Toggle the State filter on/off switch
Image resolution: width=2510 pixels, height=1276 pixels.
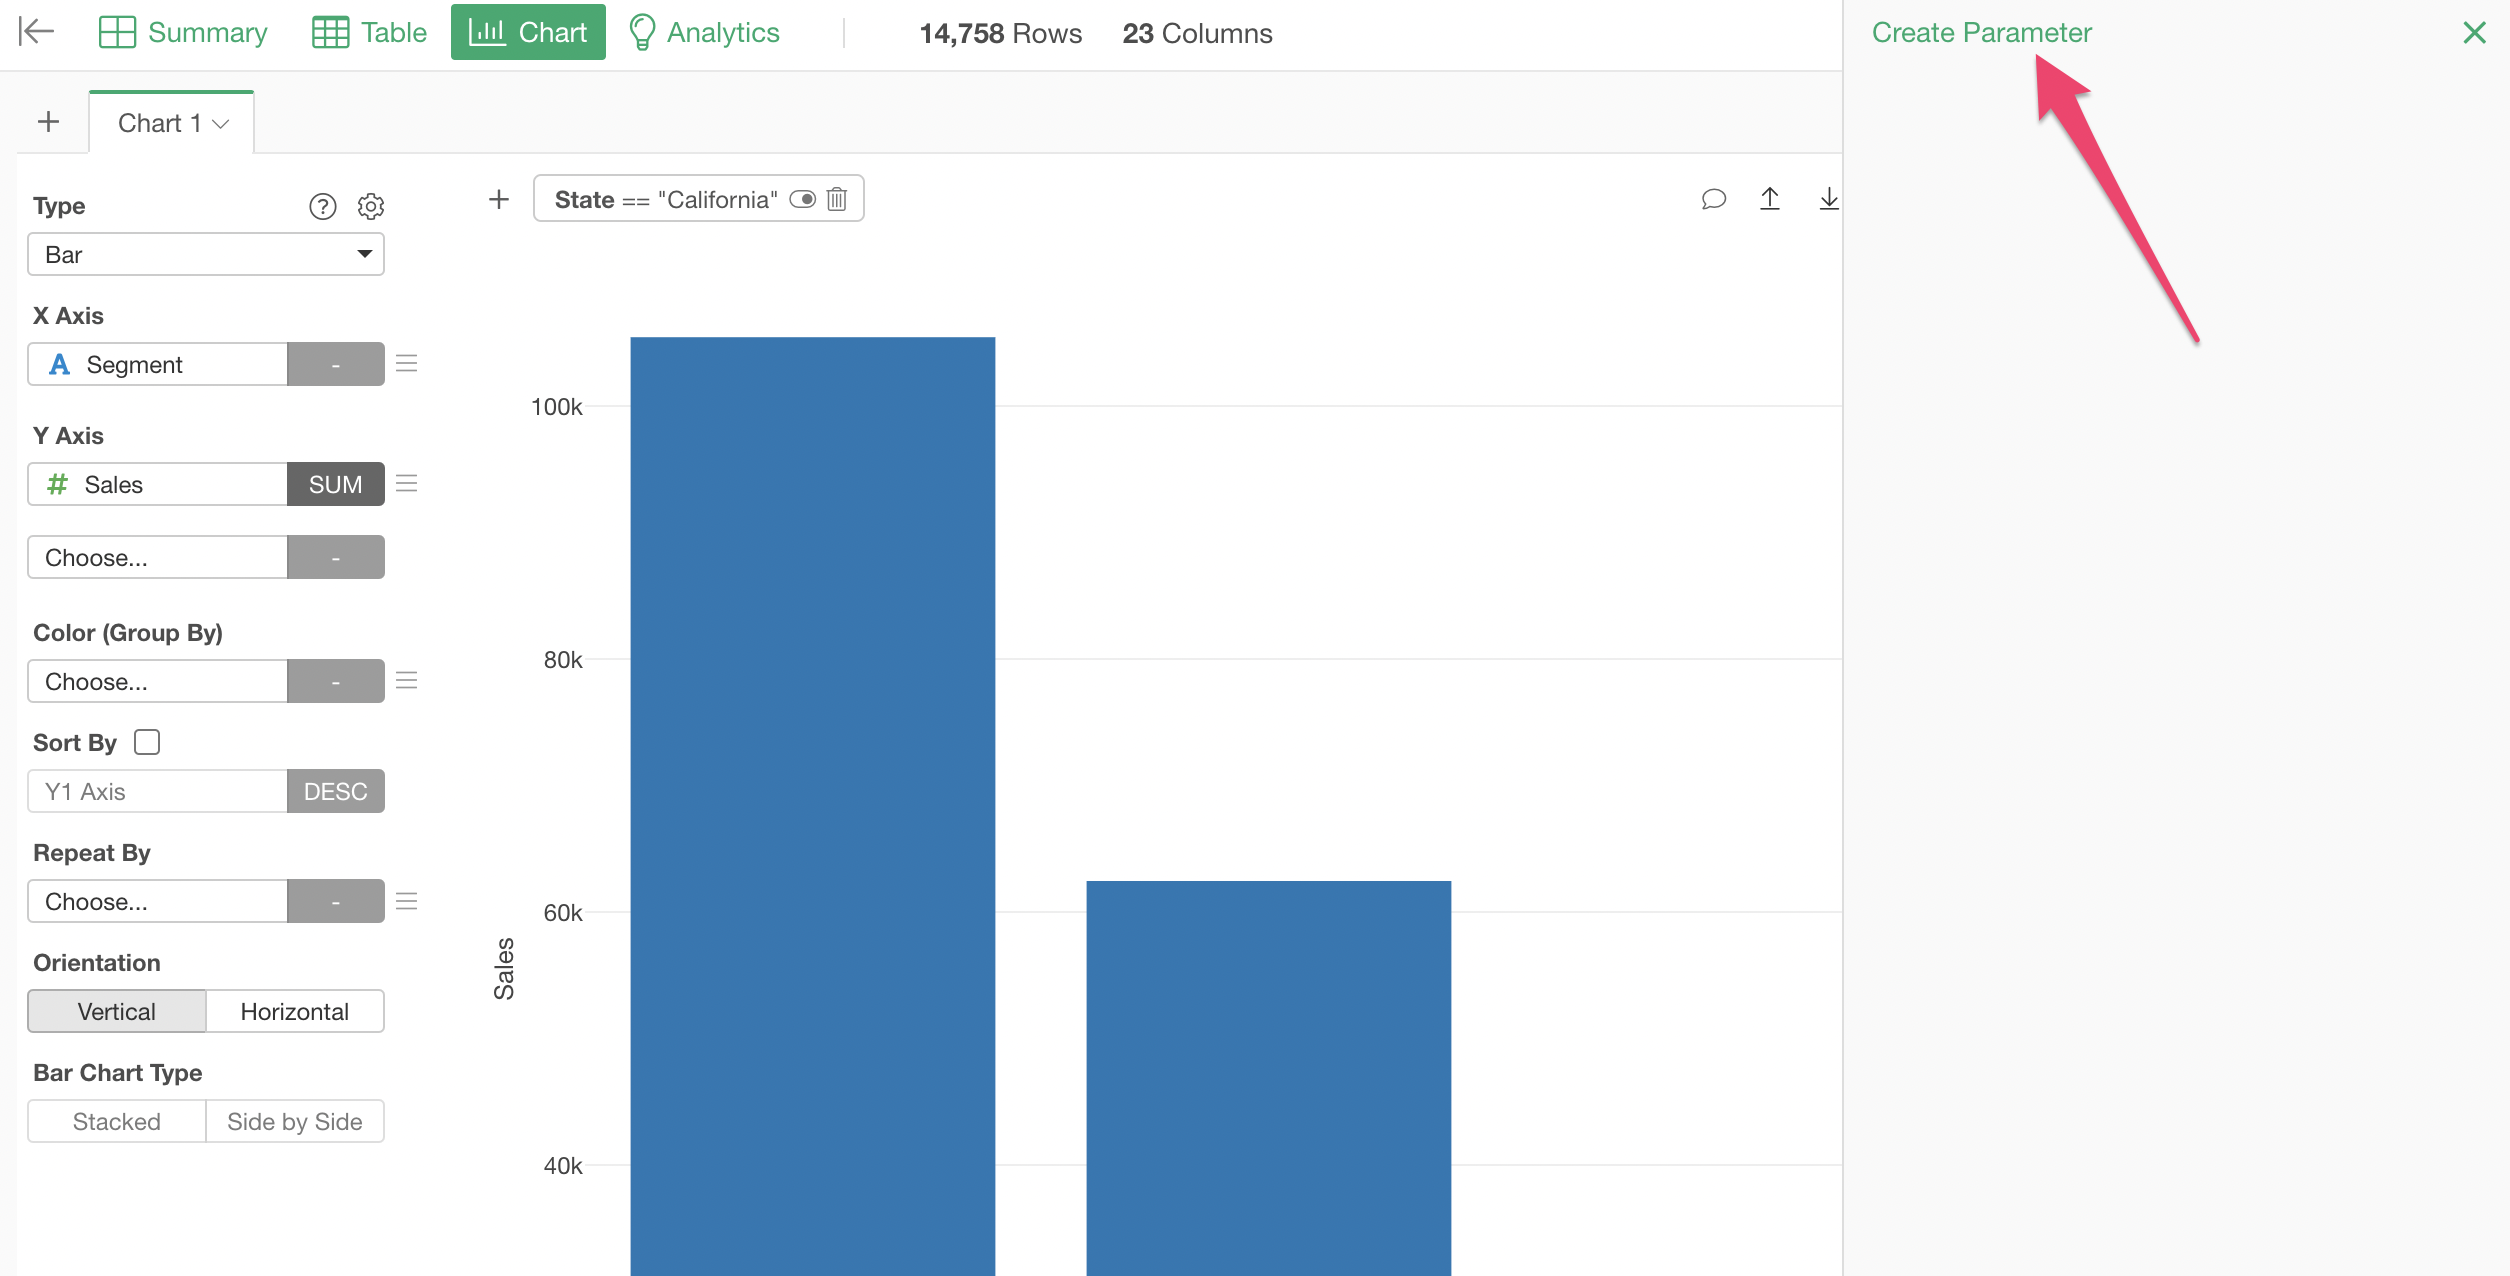click(802, 199)
